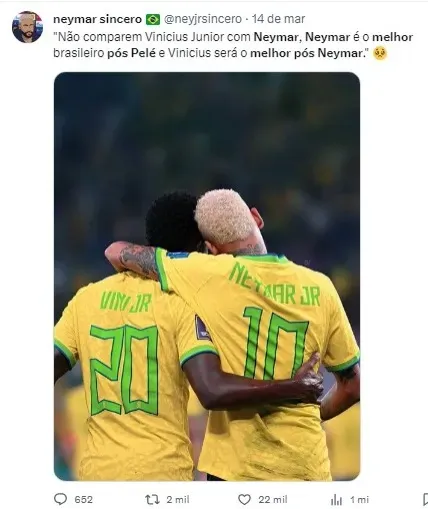
Task: Open the view analytics bar chart icon
Action: pos(336,500)
